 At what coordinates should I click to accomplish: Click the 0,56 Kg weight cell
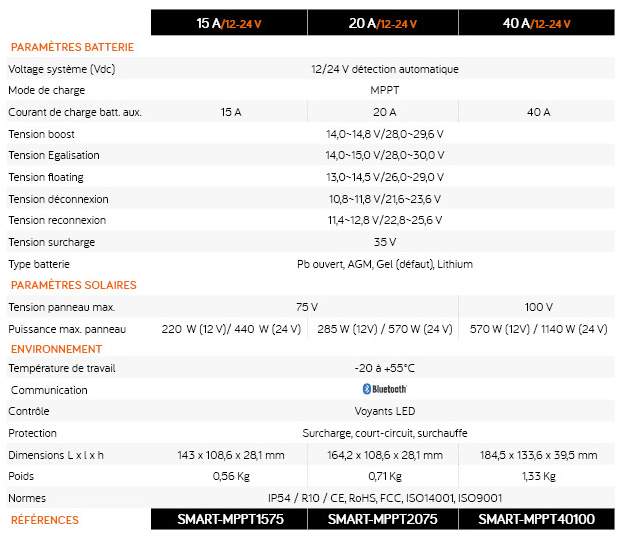tap(230, 476)
